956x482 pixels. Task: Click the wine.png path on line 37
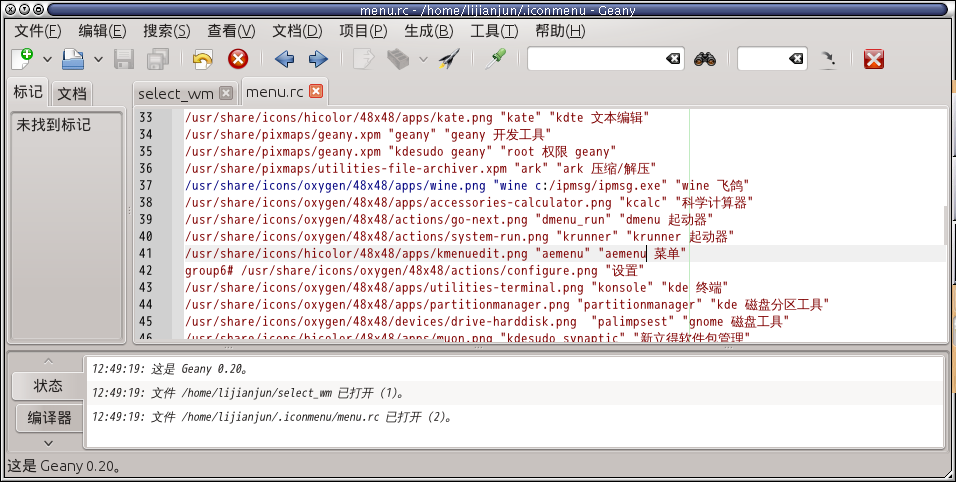(x=336, y=185)
